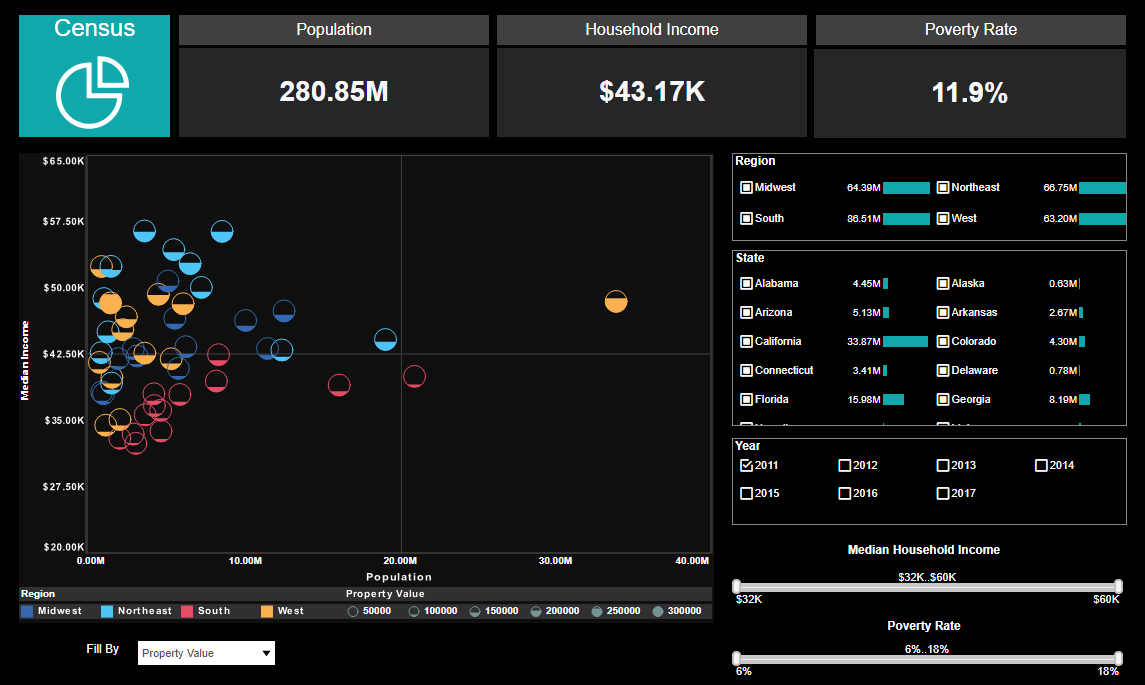Check the 2012 year checkbox
The height and width of the screenshot is (685, 1145).
click(844, 465)
